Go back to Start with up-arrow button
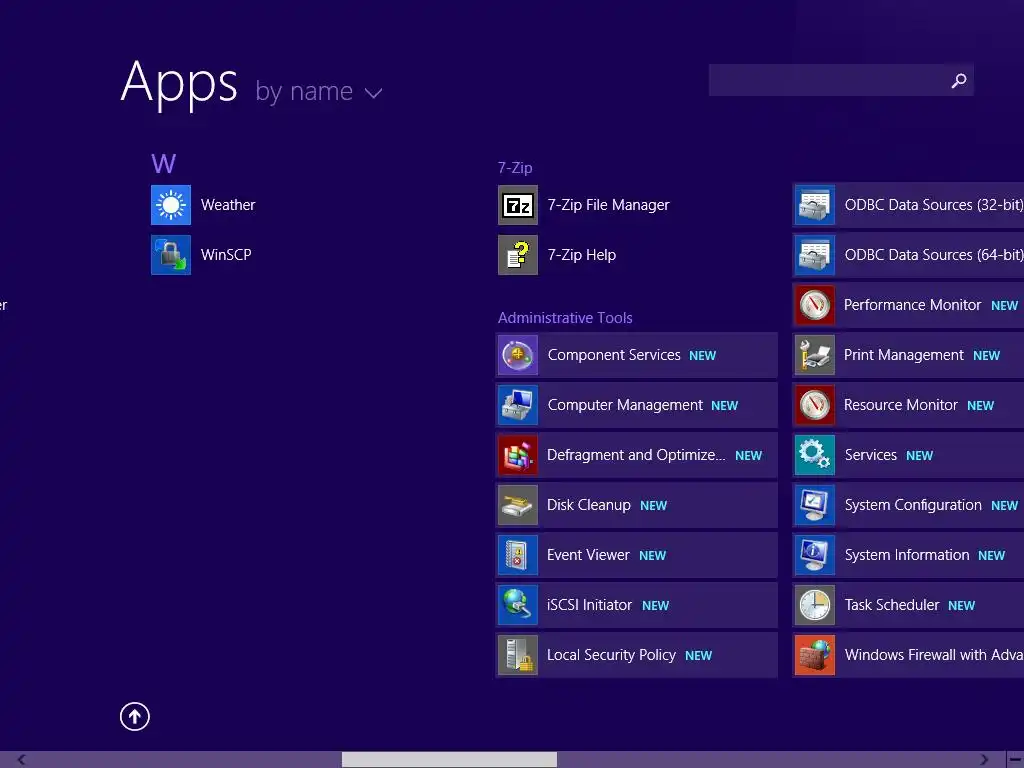This screenshot has height=768, width=1024. 135,716
